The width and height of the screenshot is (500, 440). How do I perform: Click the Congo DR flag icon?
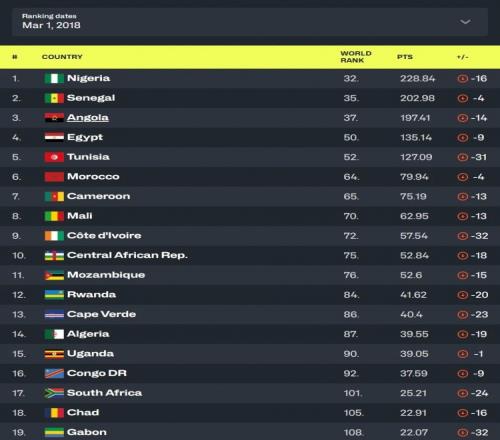coord(54,373)
